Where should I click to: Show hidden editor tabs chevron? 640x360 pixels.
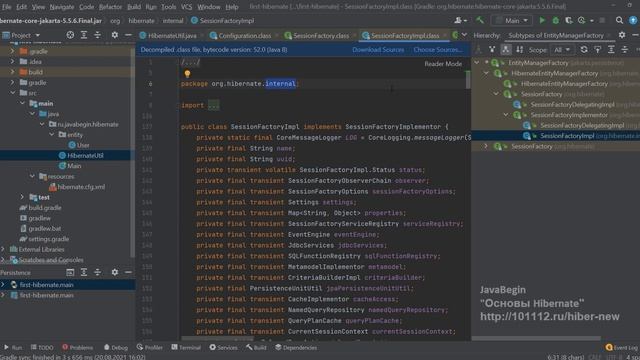(x=464, y=35)
